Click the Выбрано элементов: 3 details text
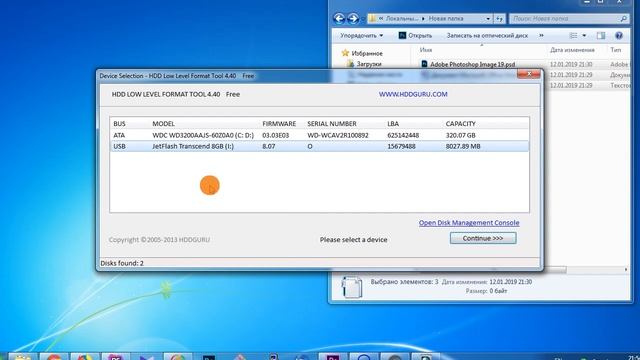Image resolution: width=640 pixels, height=360 pixels. (x=404, y=282)
